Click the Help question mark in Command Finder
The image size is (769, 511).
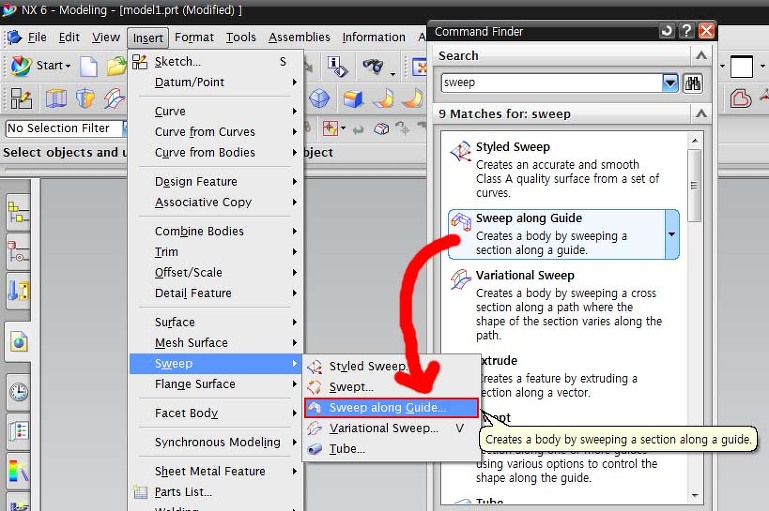[687, 31]
